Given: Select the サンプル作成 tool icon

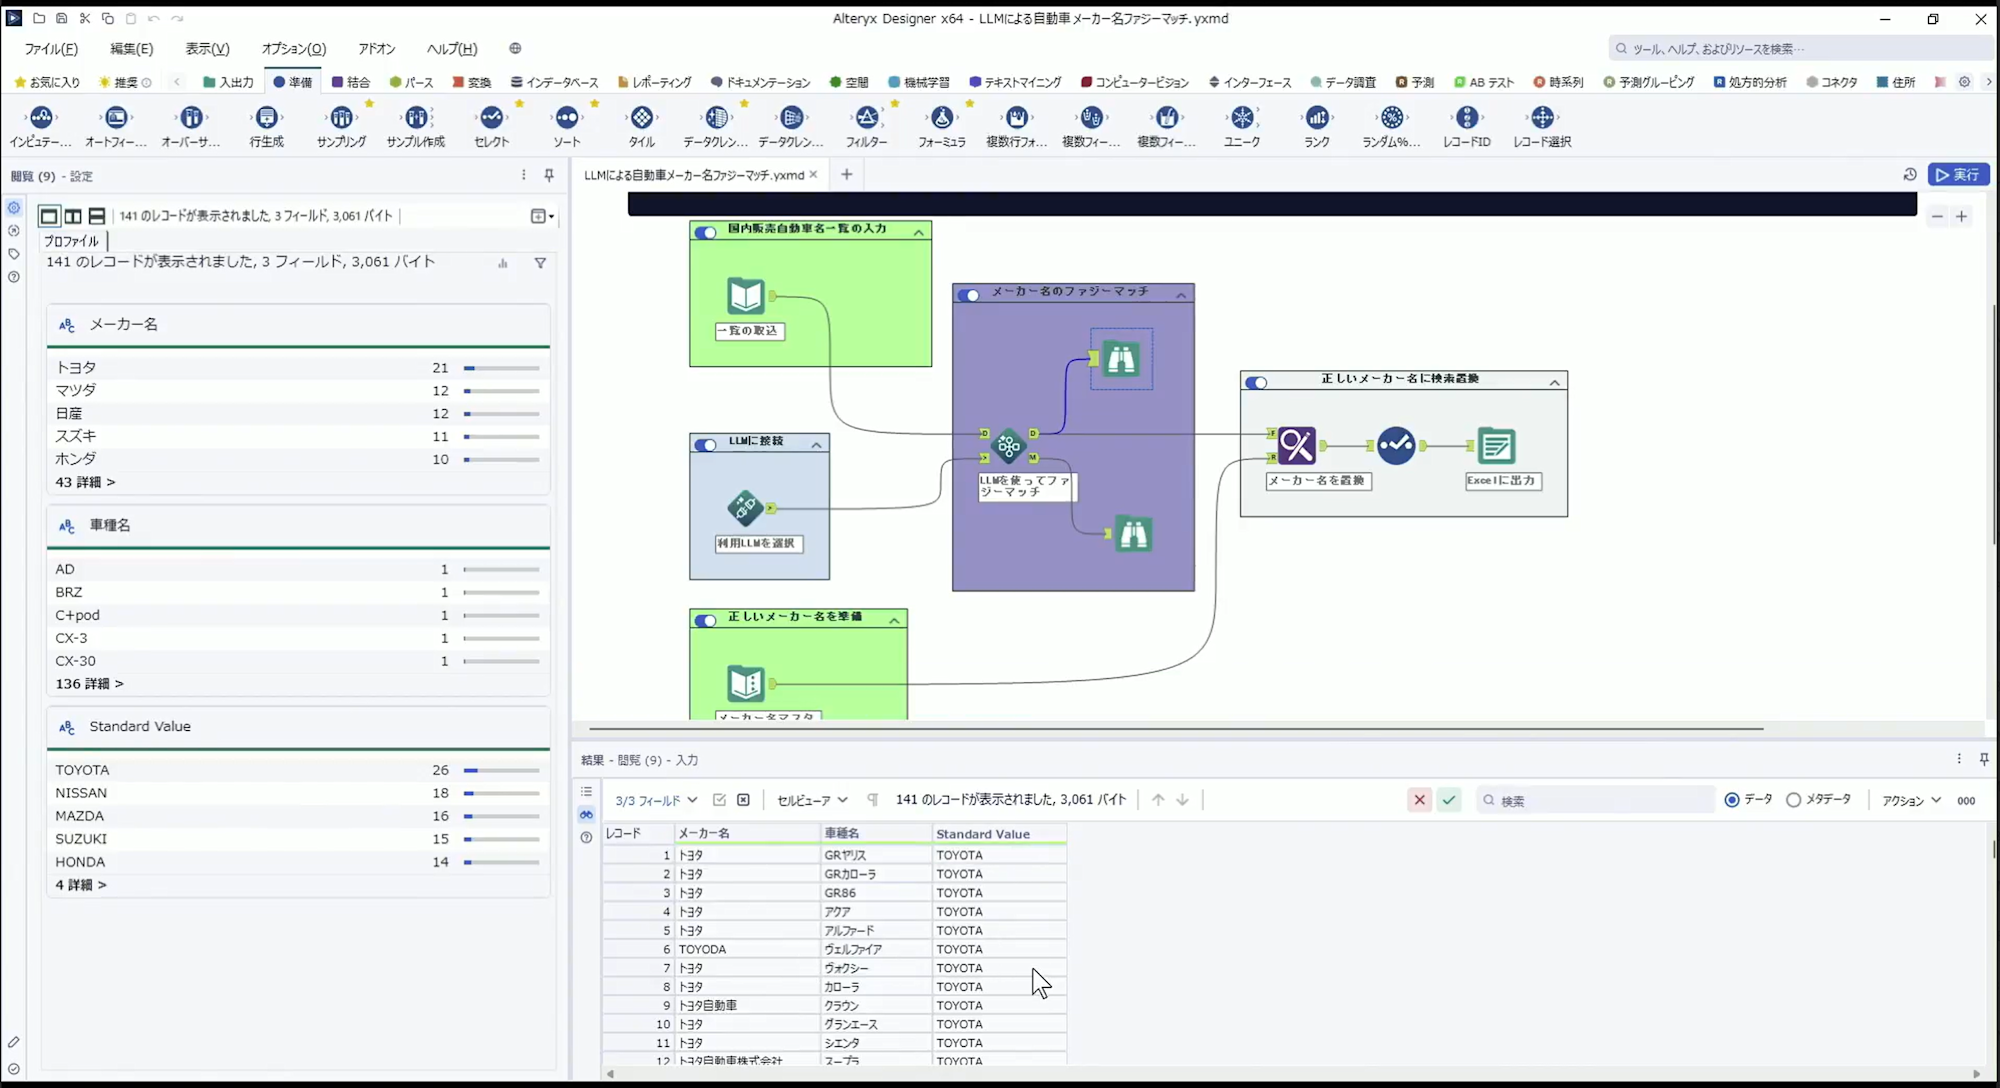Looking at the screenshot, I should 416,118.
